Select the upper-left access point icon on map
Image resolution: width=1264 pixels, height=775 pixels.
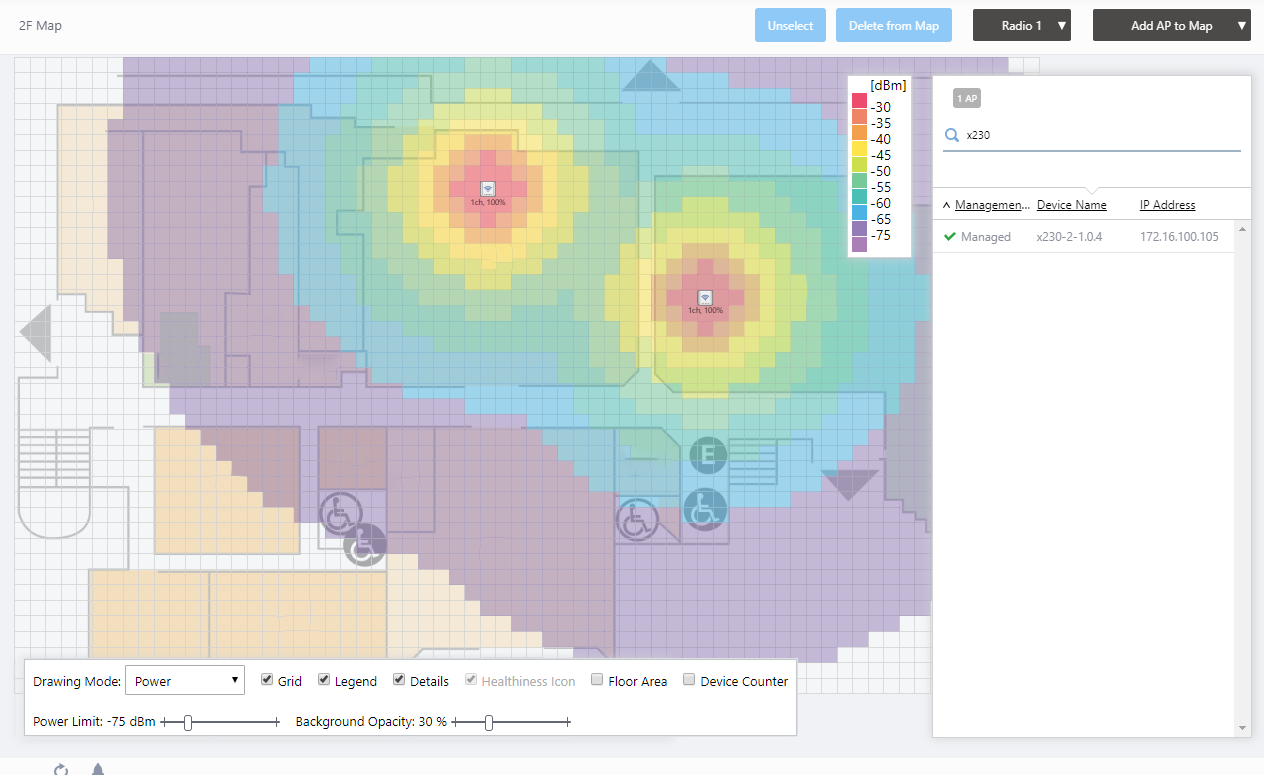point(488,188)
